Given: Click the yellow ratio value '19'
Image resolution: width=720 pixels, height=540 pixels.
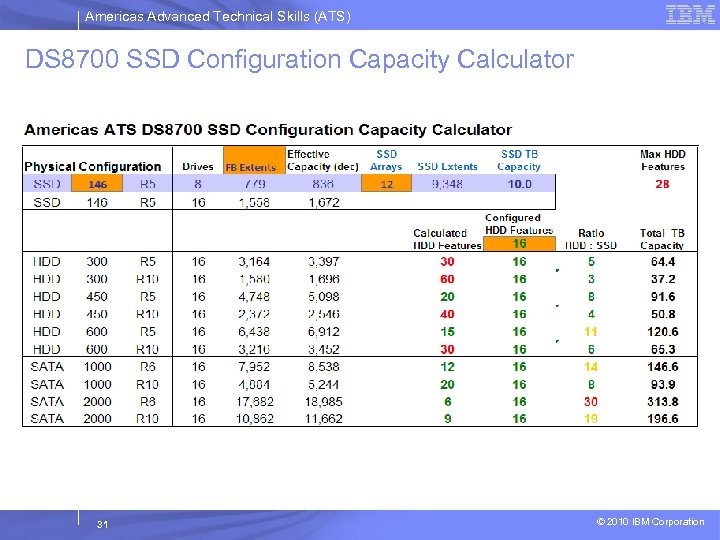Looking at the screenshot, I should point(591,419).
